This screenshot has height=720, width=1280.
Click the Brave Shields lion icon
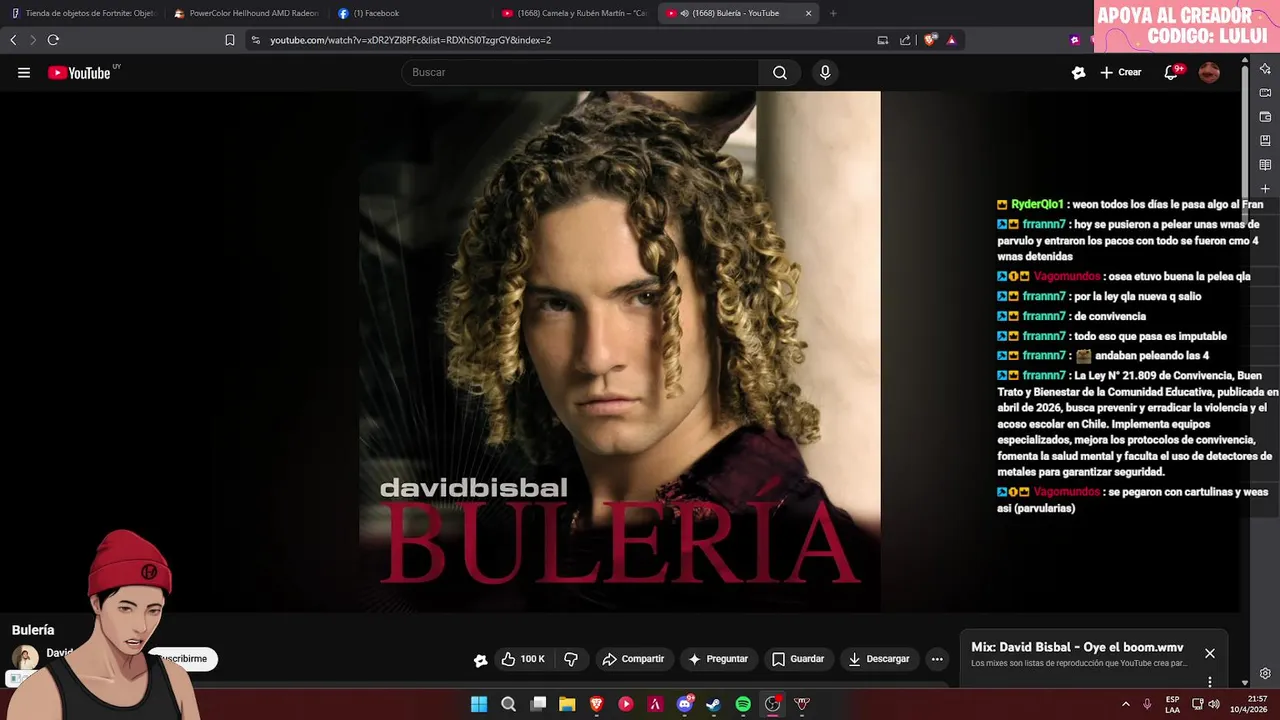coord(930,40)
